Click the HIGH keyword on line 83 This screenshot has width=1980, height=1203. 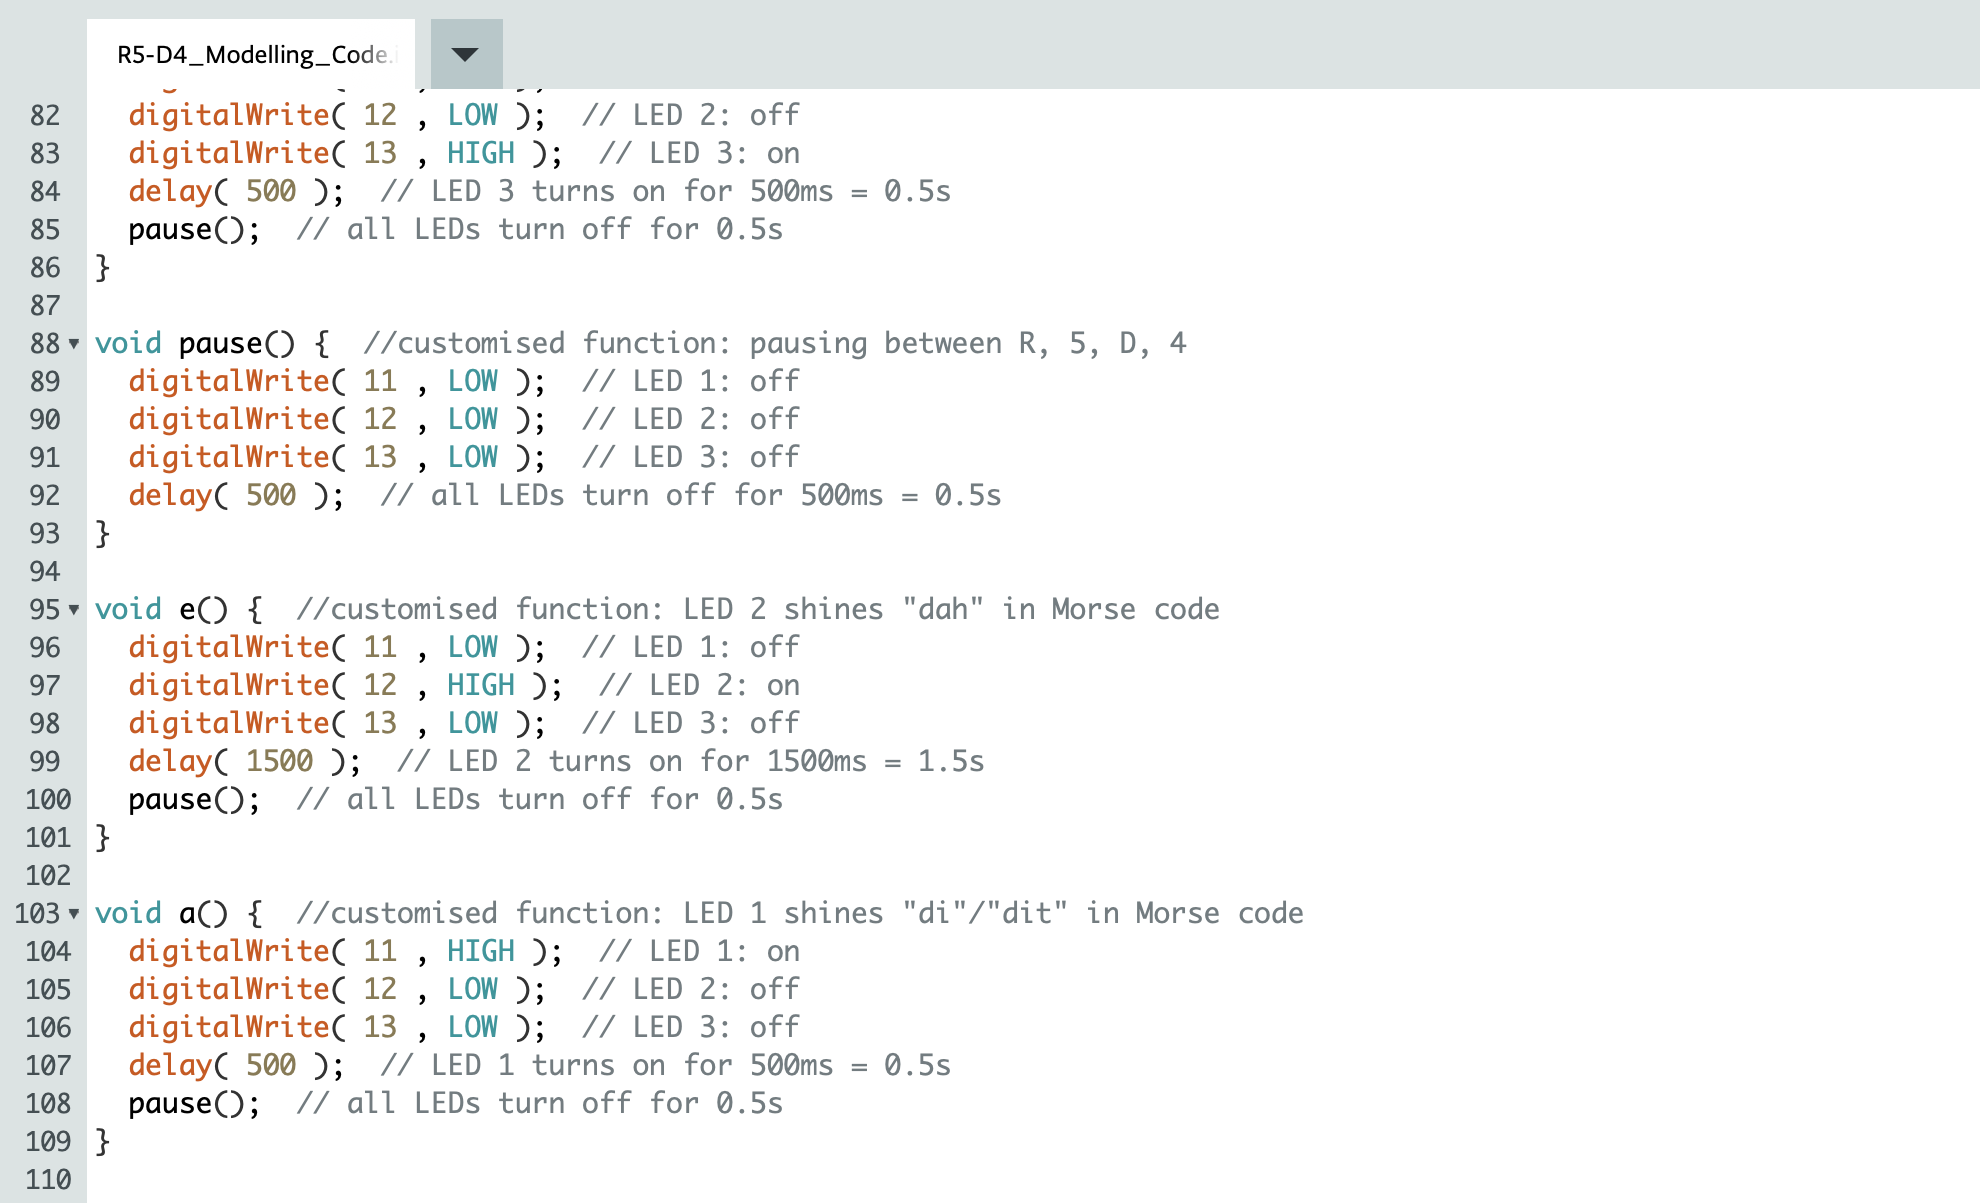click(x=481, y=154)
